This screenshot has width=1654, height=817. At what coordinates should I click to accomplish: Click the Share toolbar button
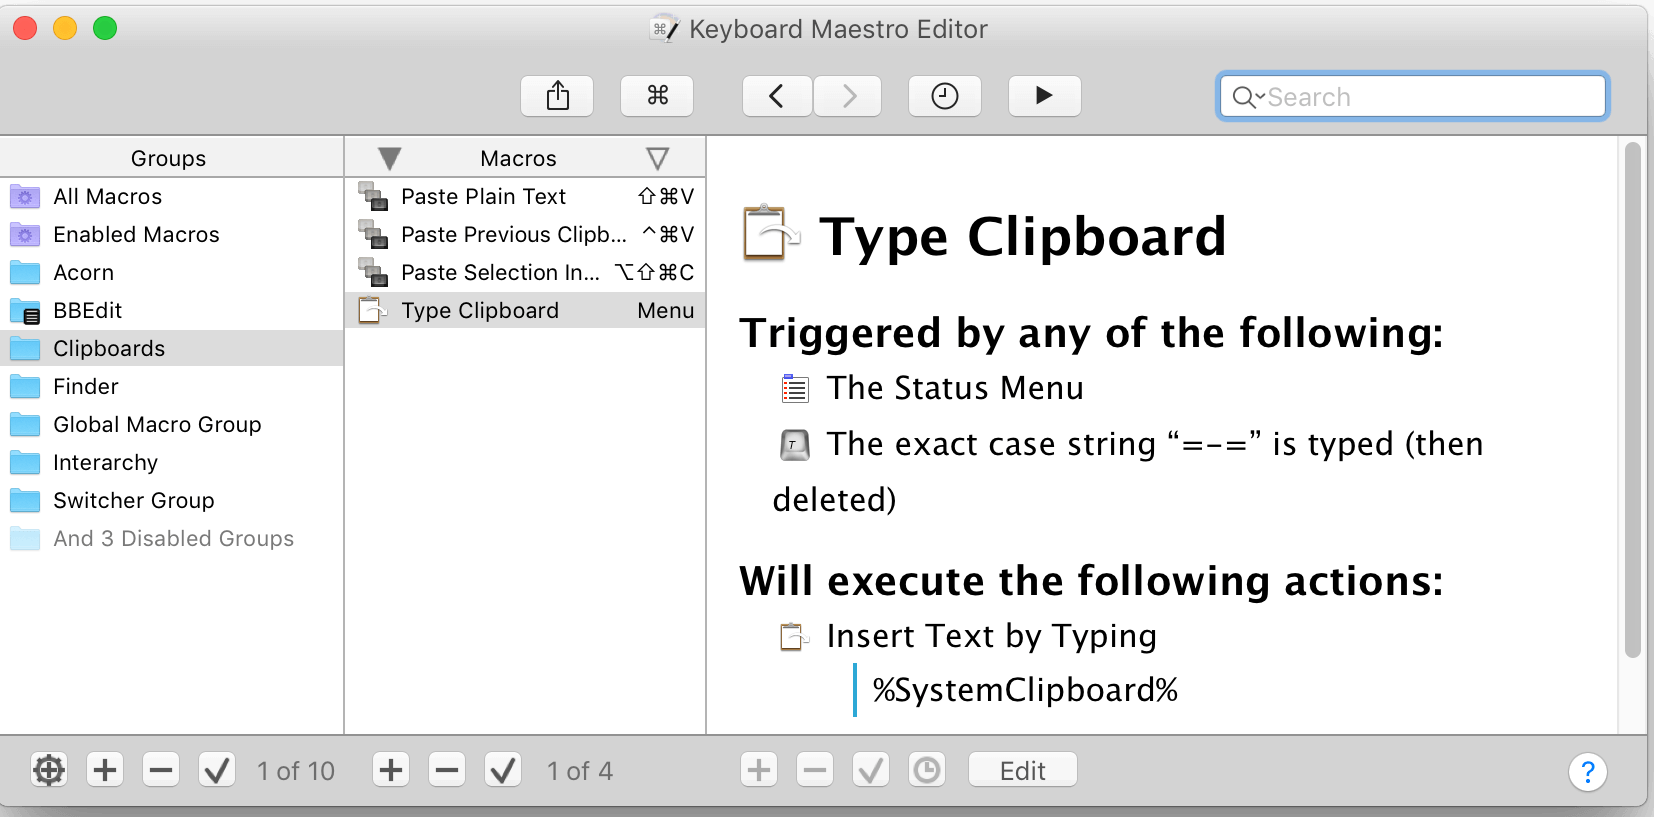(557, 96)
